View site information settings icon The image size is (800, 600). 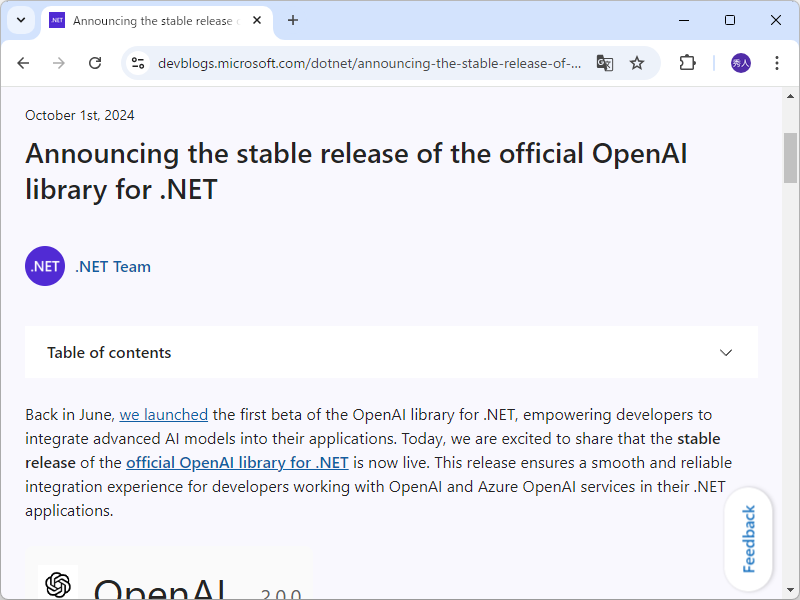point(135,62)
